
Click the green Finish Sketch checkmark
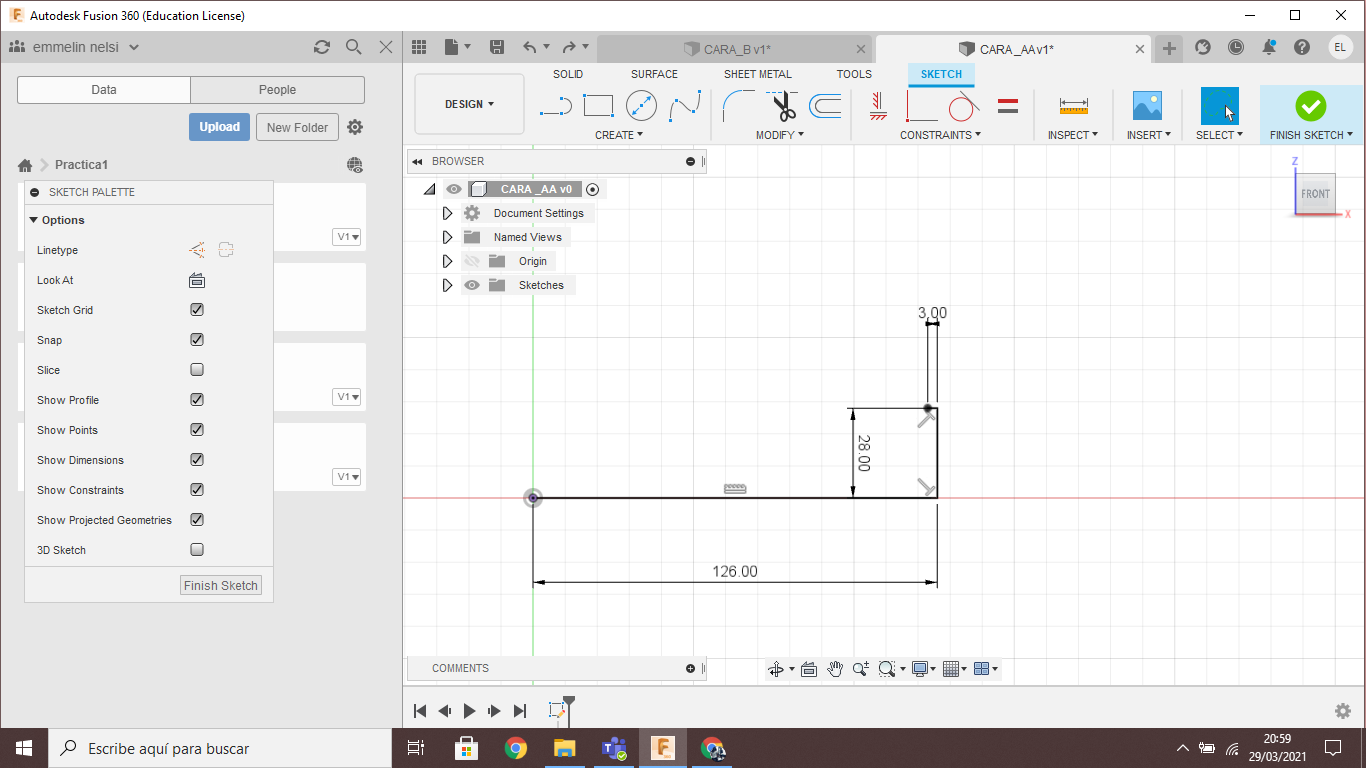[1310, 105]
